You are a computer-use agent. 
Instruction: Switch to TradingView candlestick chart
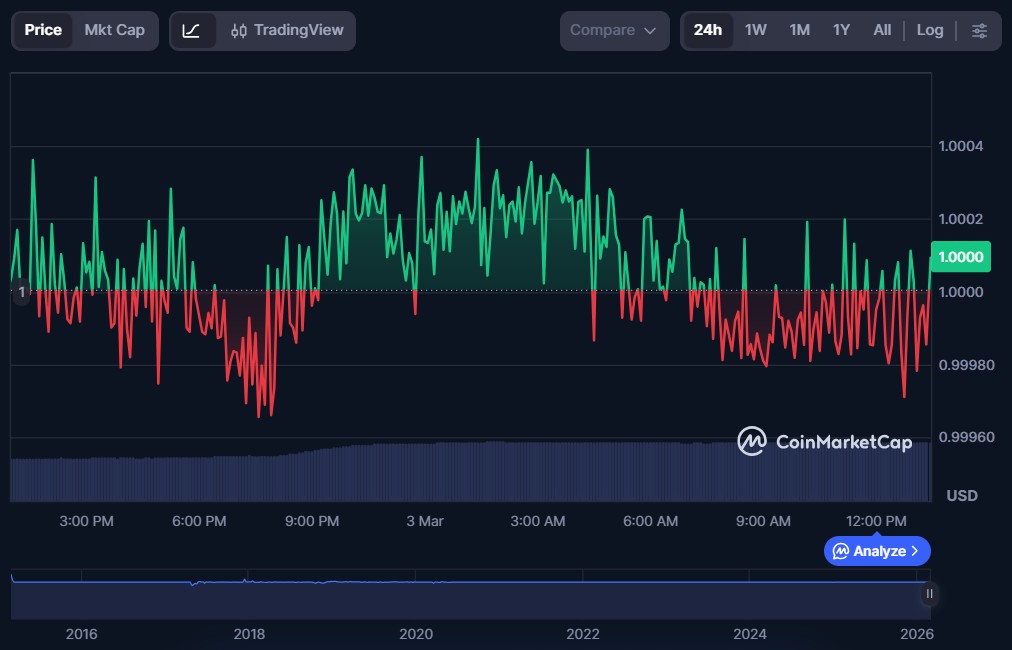point(286,30)
